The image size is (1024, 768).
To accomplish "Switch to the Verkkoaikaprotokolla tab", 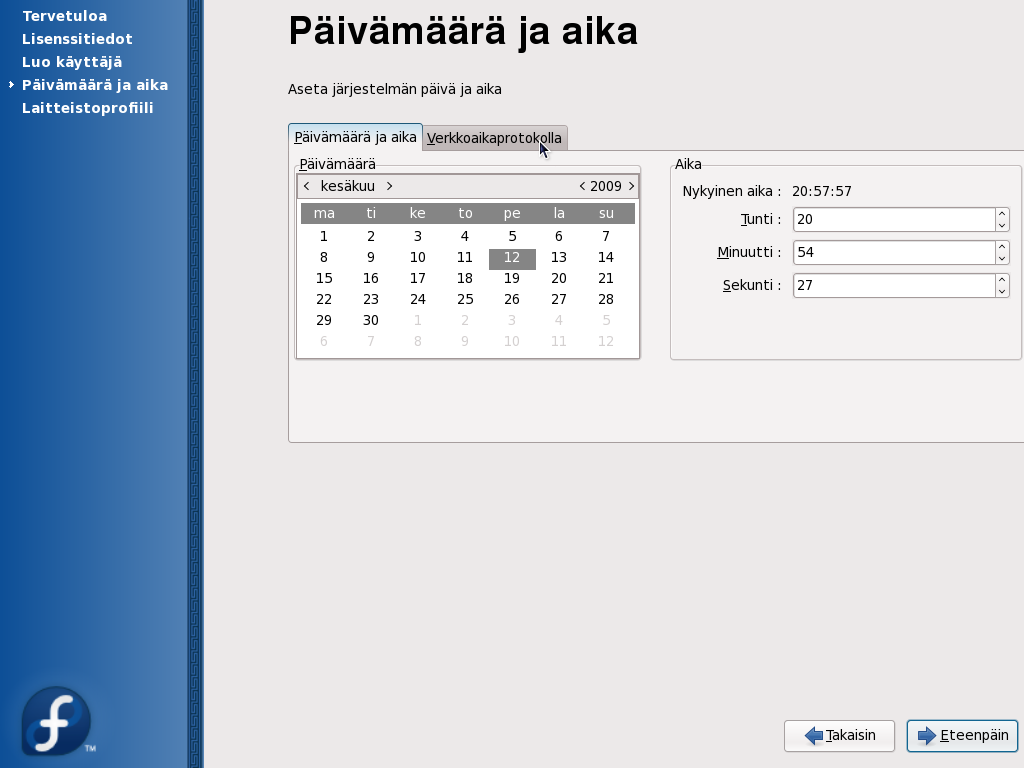I will coord(494,138).
